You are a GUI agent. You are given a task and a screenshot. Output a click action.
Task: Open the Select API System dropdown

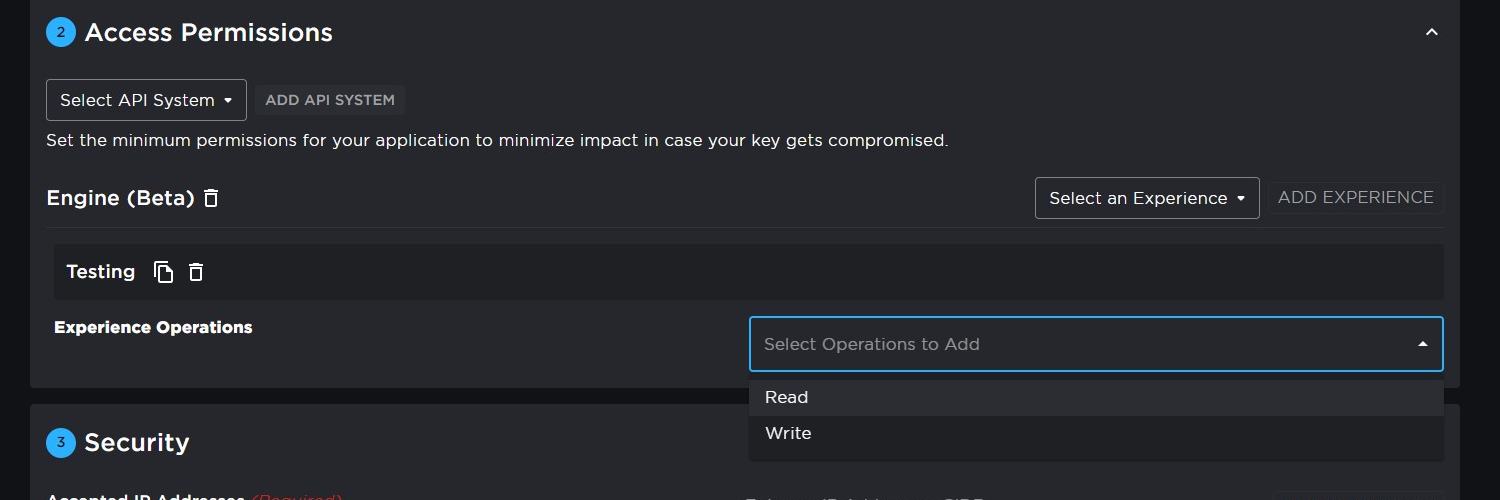coord(146,100)
